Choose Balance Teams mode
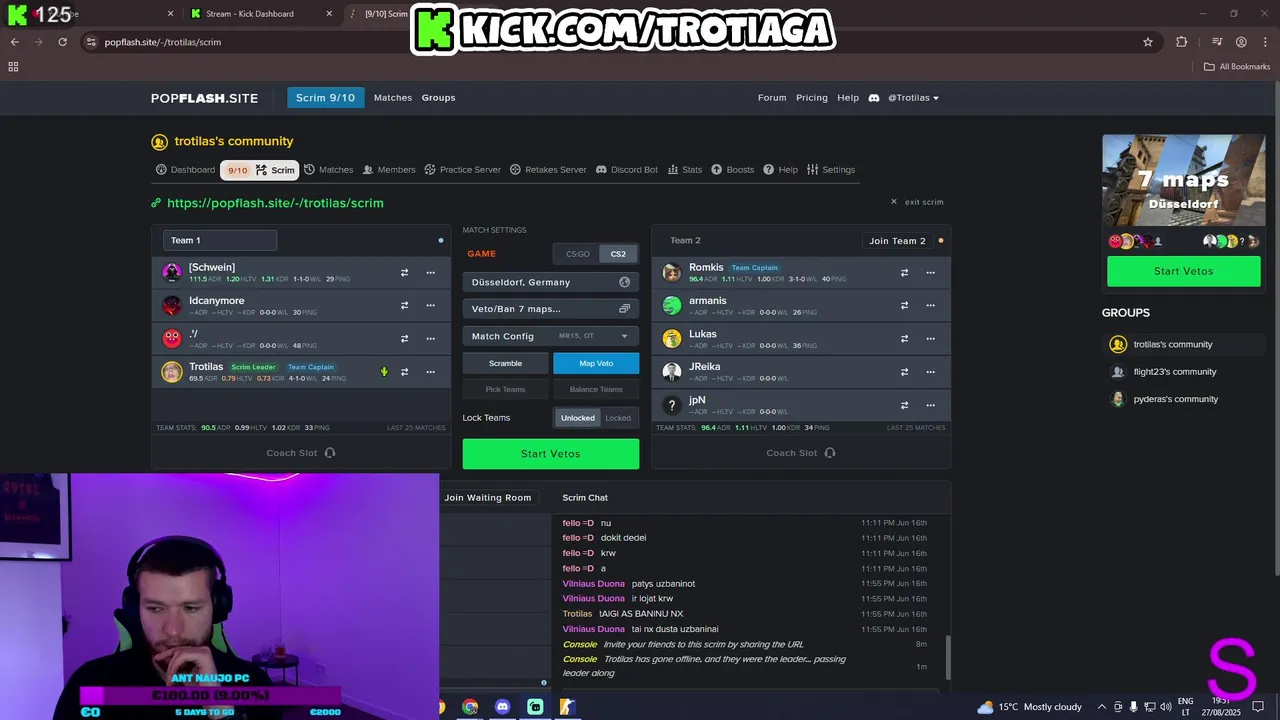This screenshot has width=1280, height=720. (596, 389)
